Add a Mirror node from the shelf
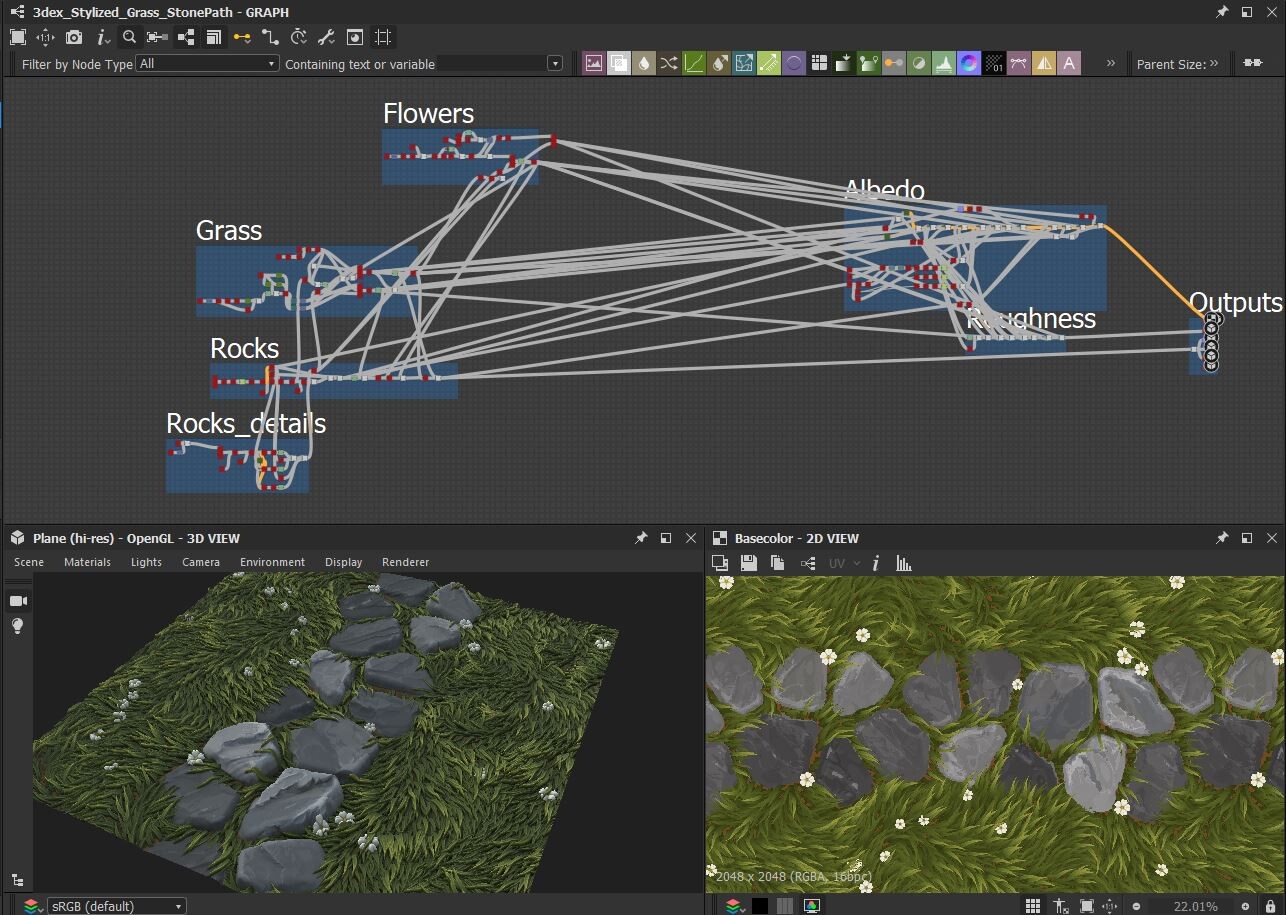 point(1044,63)
